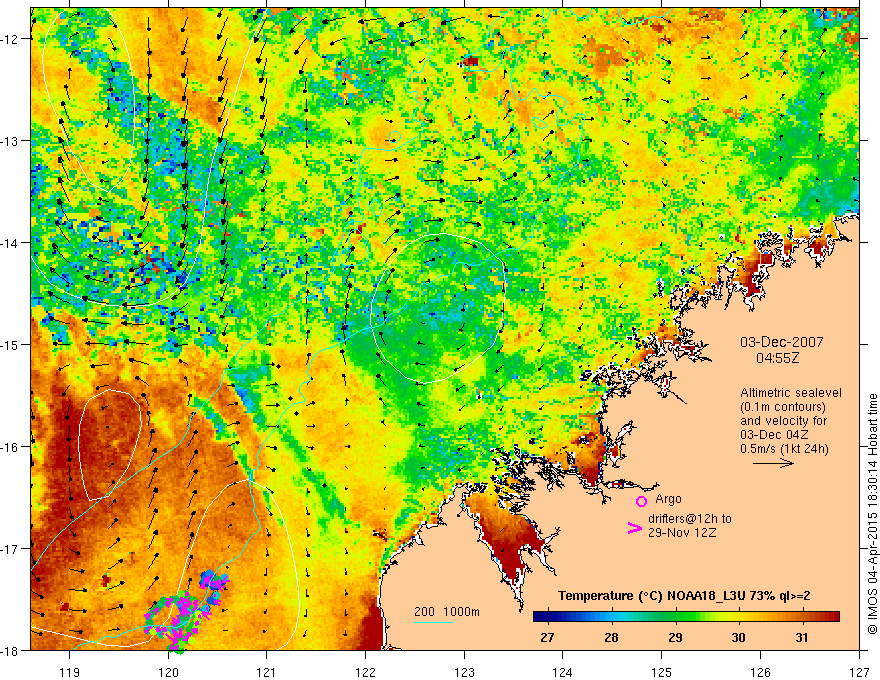Click colorbar tick label 30
The image size is (880, 680).
pos(739,637)
